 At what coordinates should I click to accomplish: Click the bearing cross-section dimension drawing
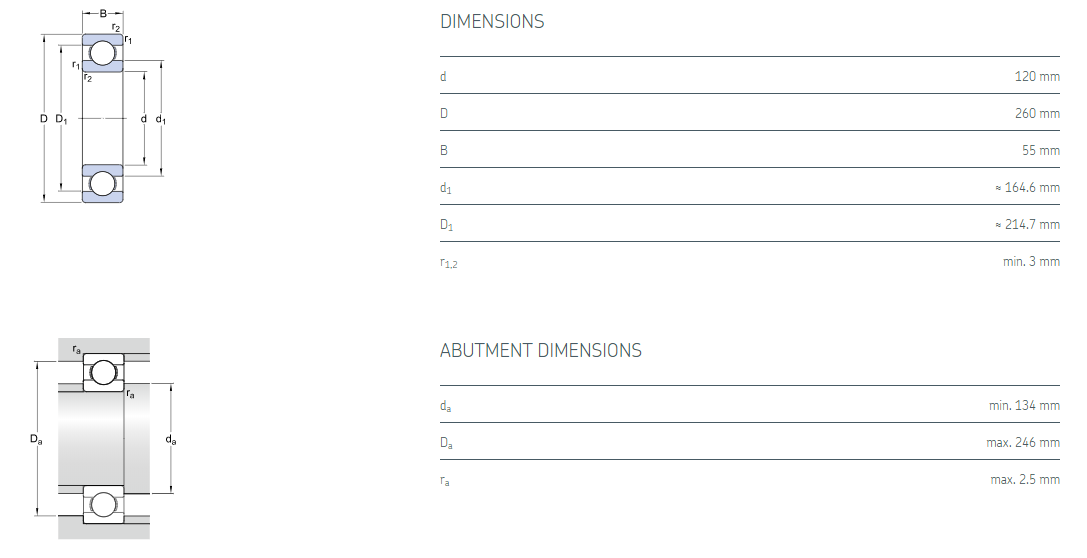click(x=103, y=118)
